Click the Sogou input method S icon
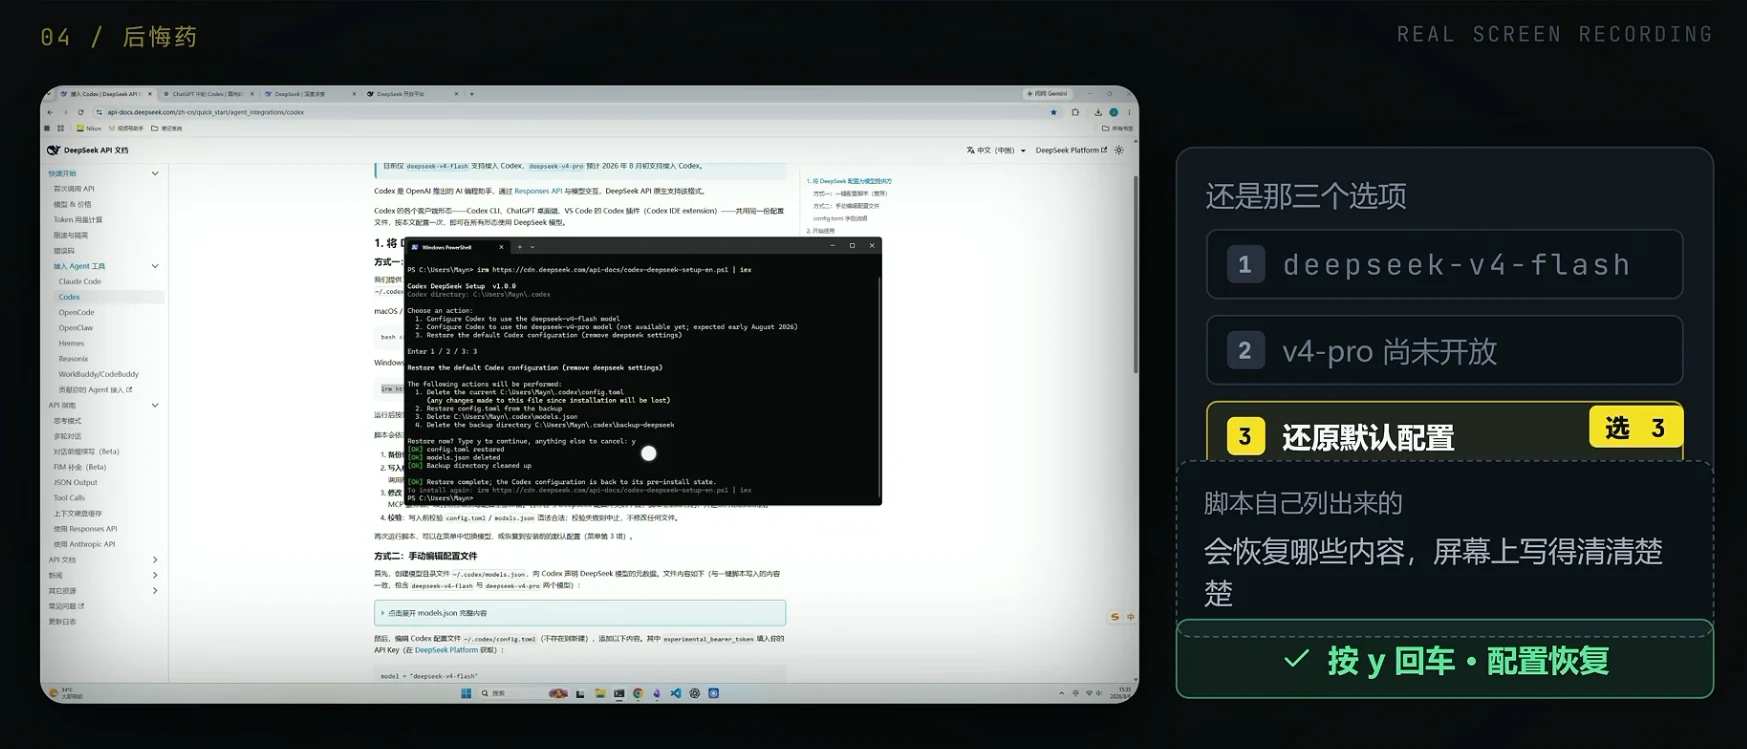1747x749 pixels. pos(1115,617)
